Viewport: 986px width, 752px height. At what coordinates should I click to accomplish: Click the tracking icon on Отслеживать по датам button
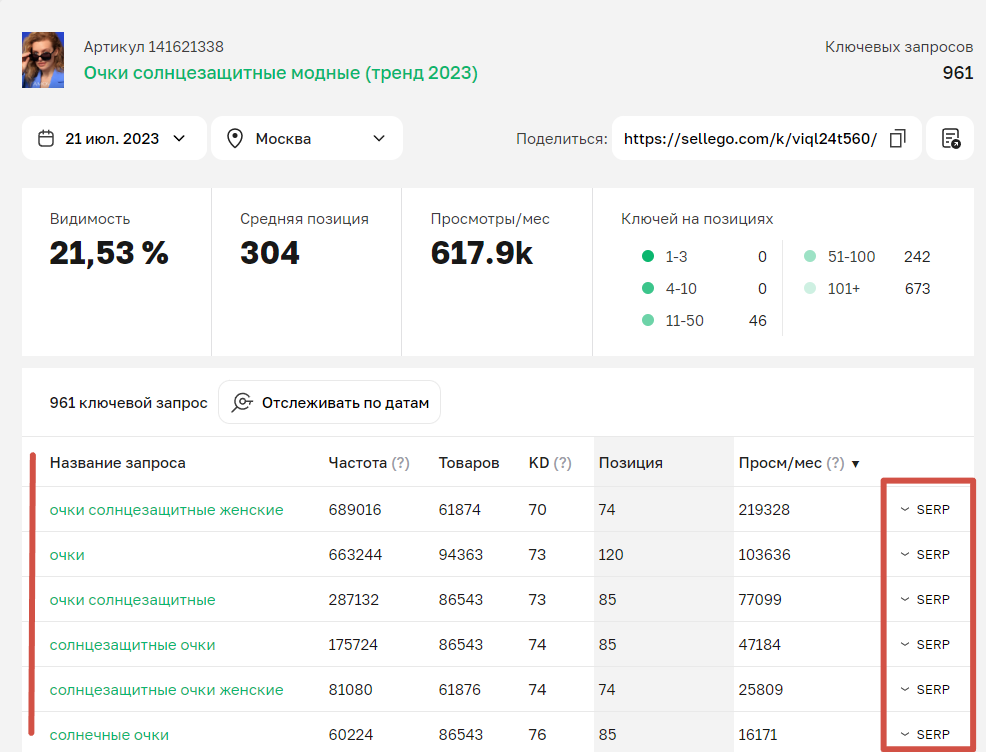point(240,402)
